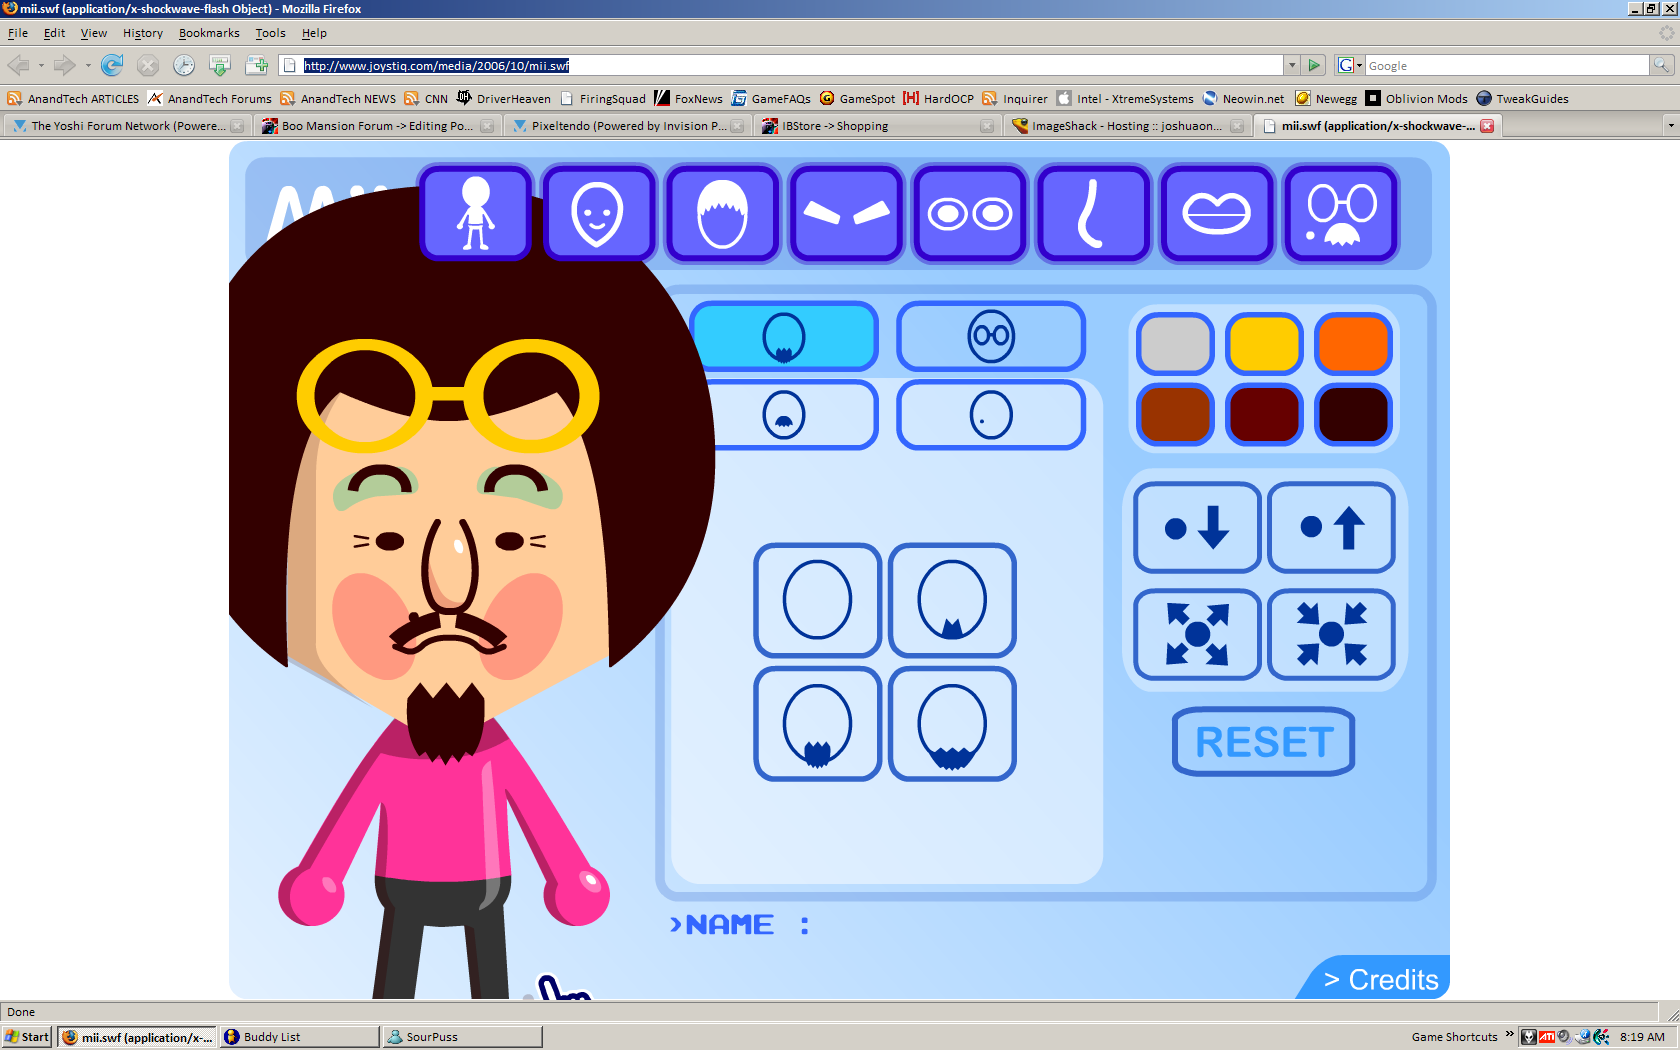The width and height of the screenshot is (1680, 1050).
Task: Click the URL address field
Action: point(790,66)
